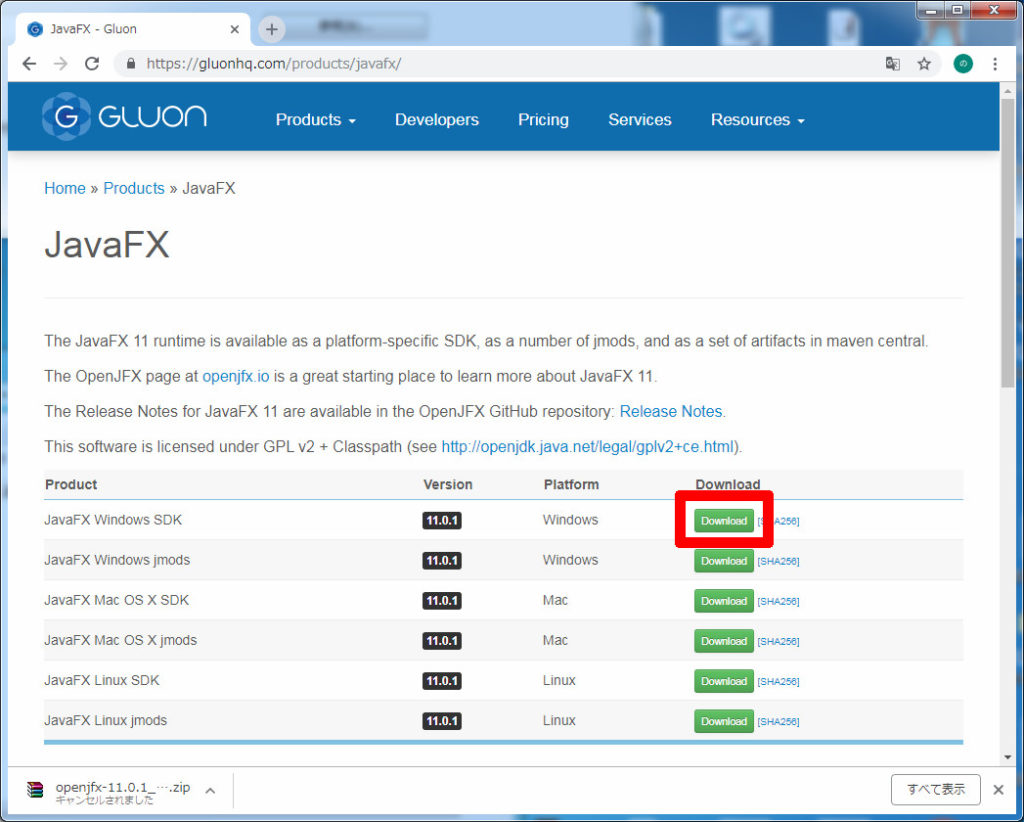Click the forward navigation arrow
Viewport: 1024px width, 822px height.
pyautogui.click(x=61, y=62)
